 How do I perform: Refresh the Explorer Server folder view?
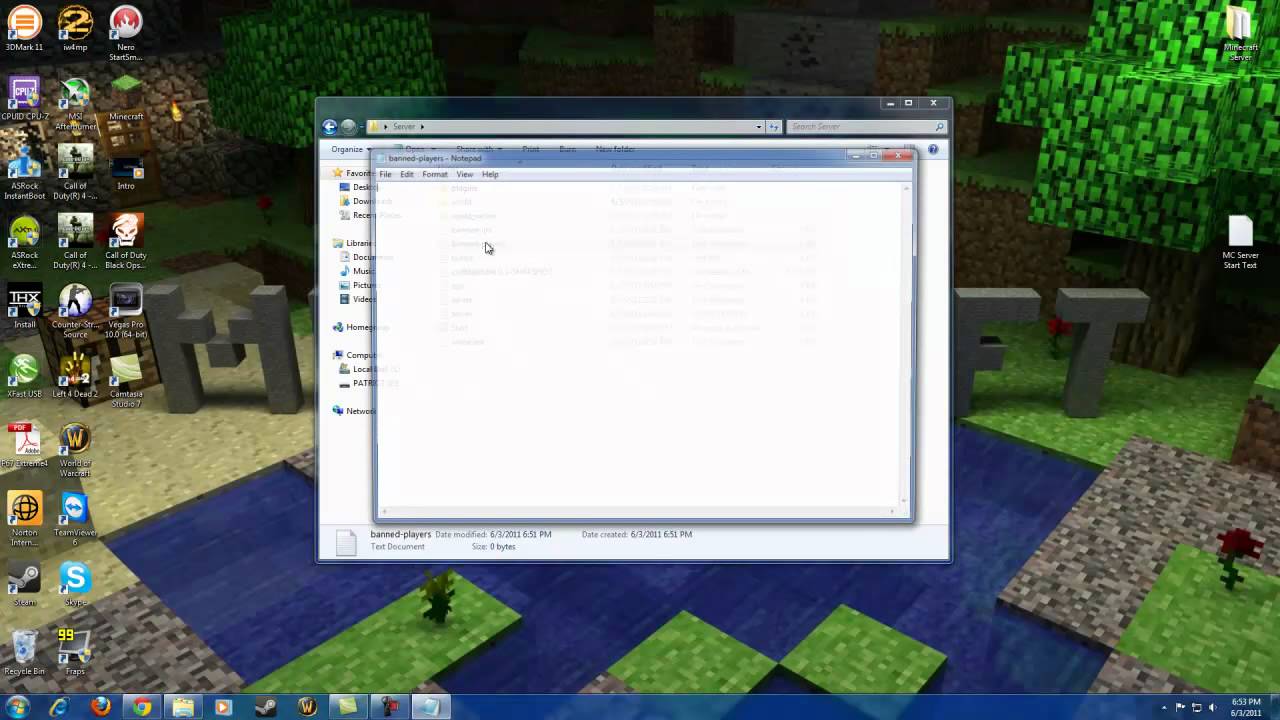774,127
